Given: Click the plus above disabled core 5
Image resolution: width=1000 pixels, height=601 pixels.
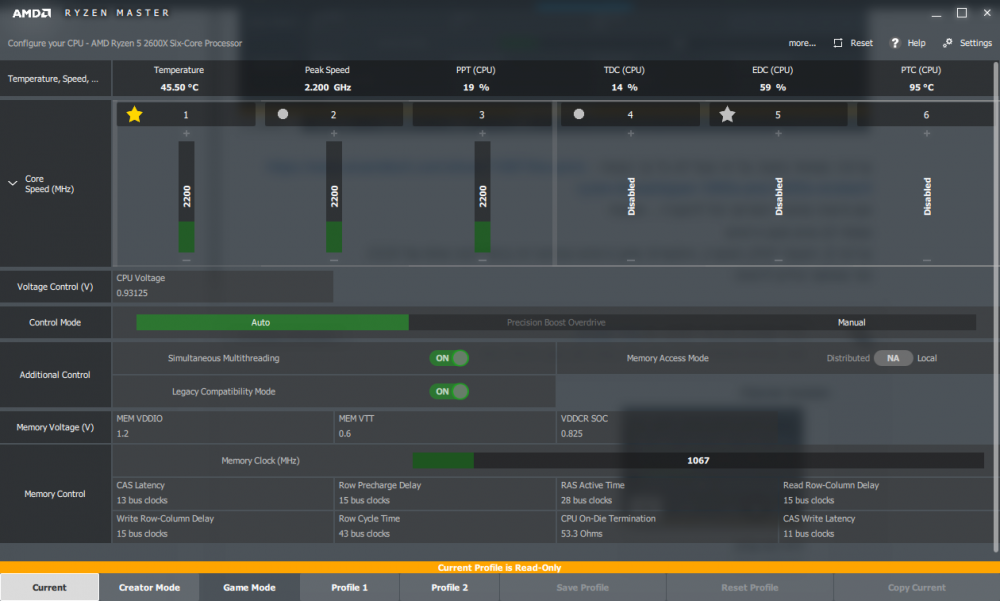Looking at the screenshot, I should [x=778, y=133].
